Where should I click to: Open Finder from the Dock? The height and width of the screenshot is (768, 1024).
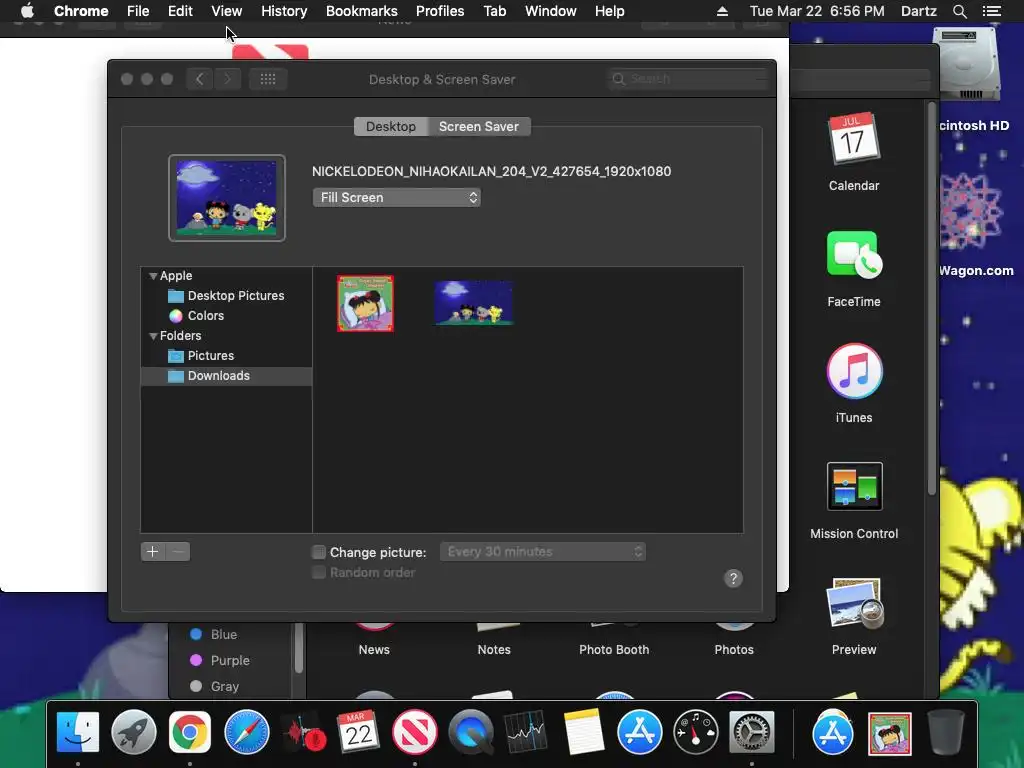[78, 732]
